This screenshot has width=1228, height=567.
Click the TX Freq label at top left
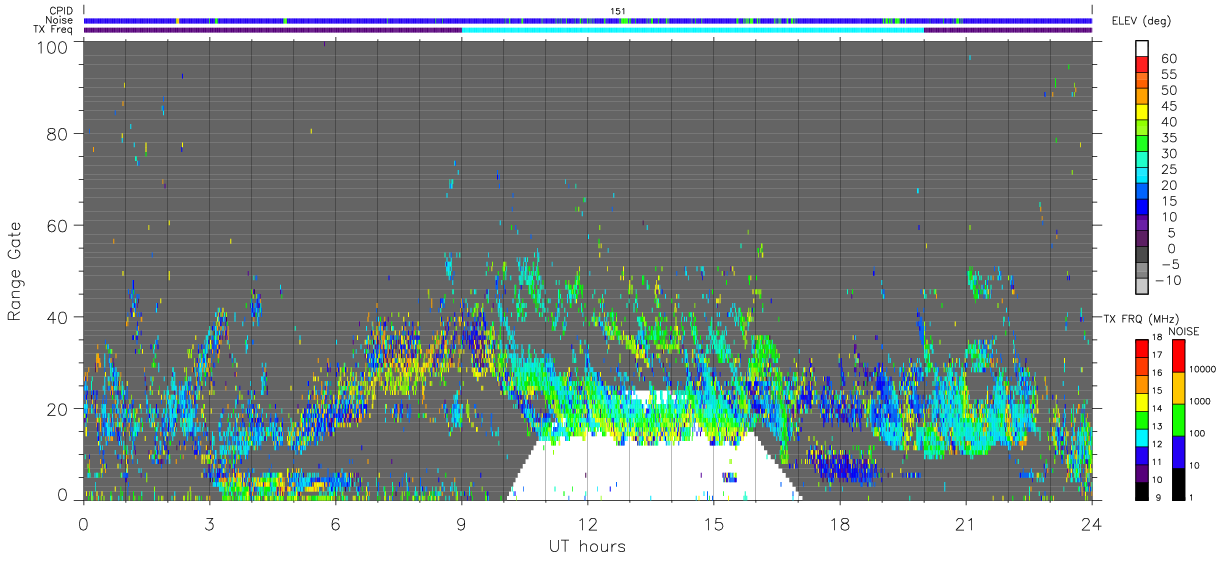[54, 30]
